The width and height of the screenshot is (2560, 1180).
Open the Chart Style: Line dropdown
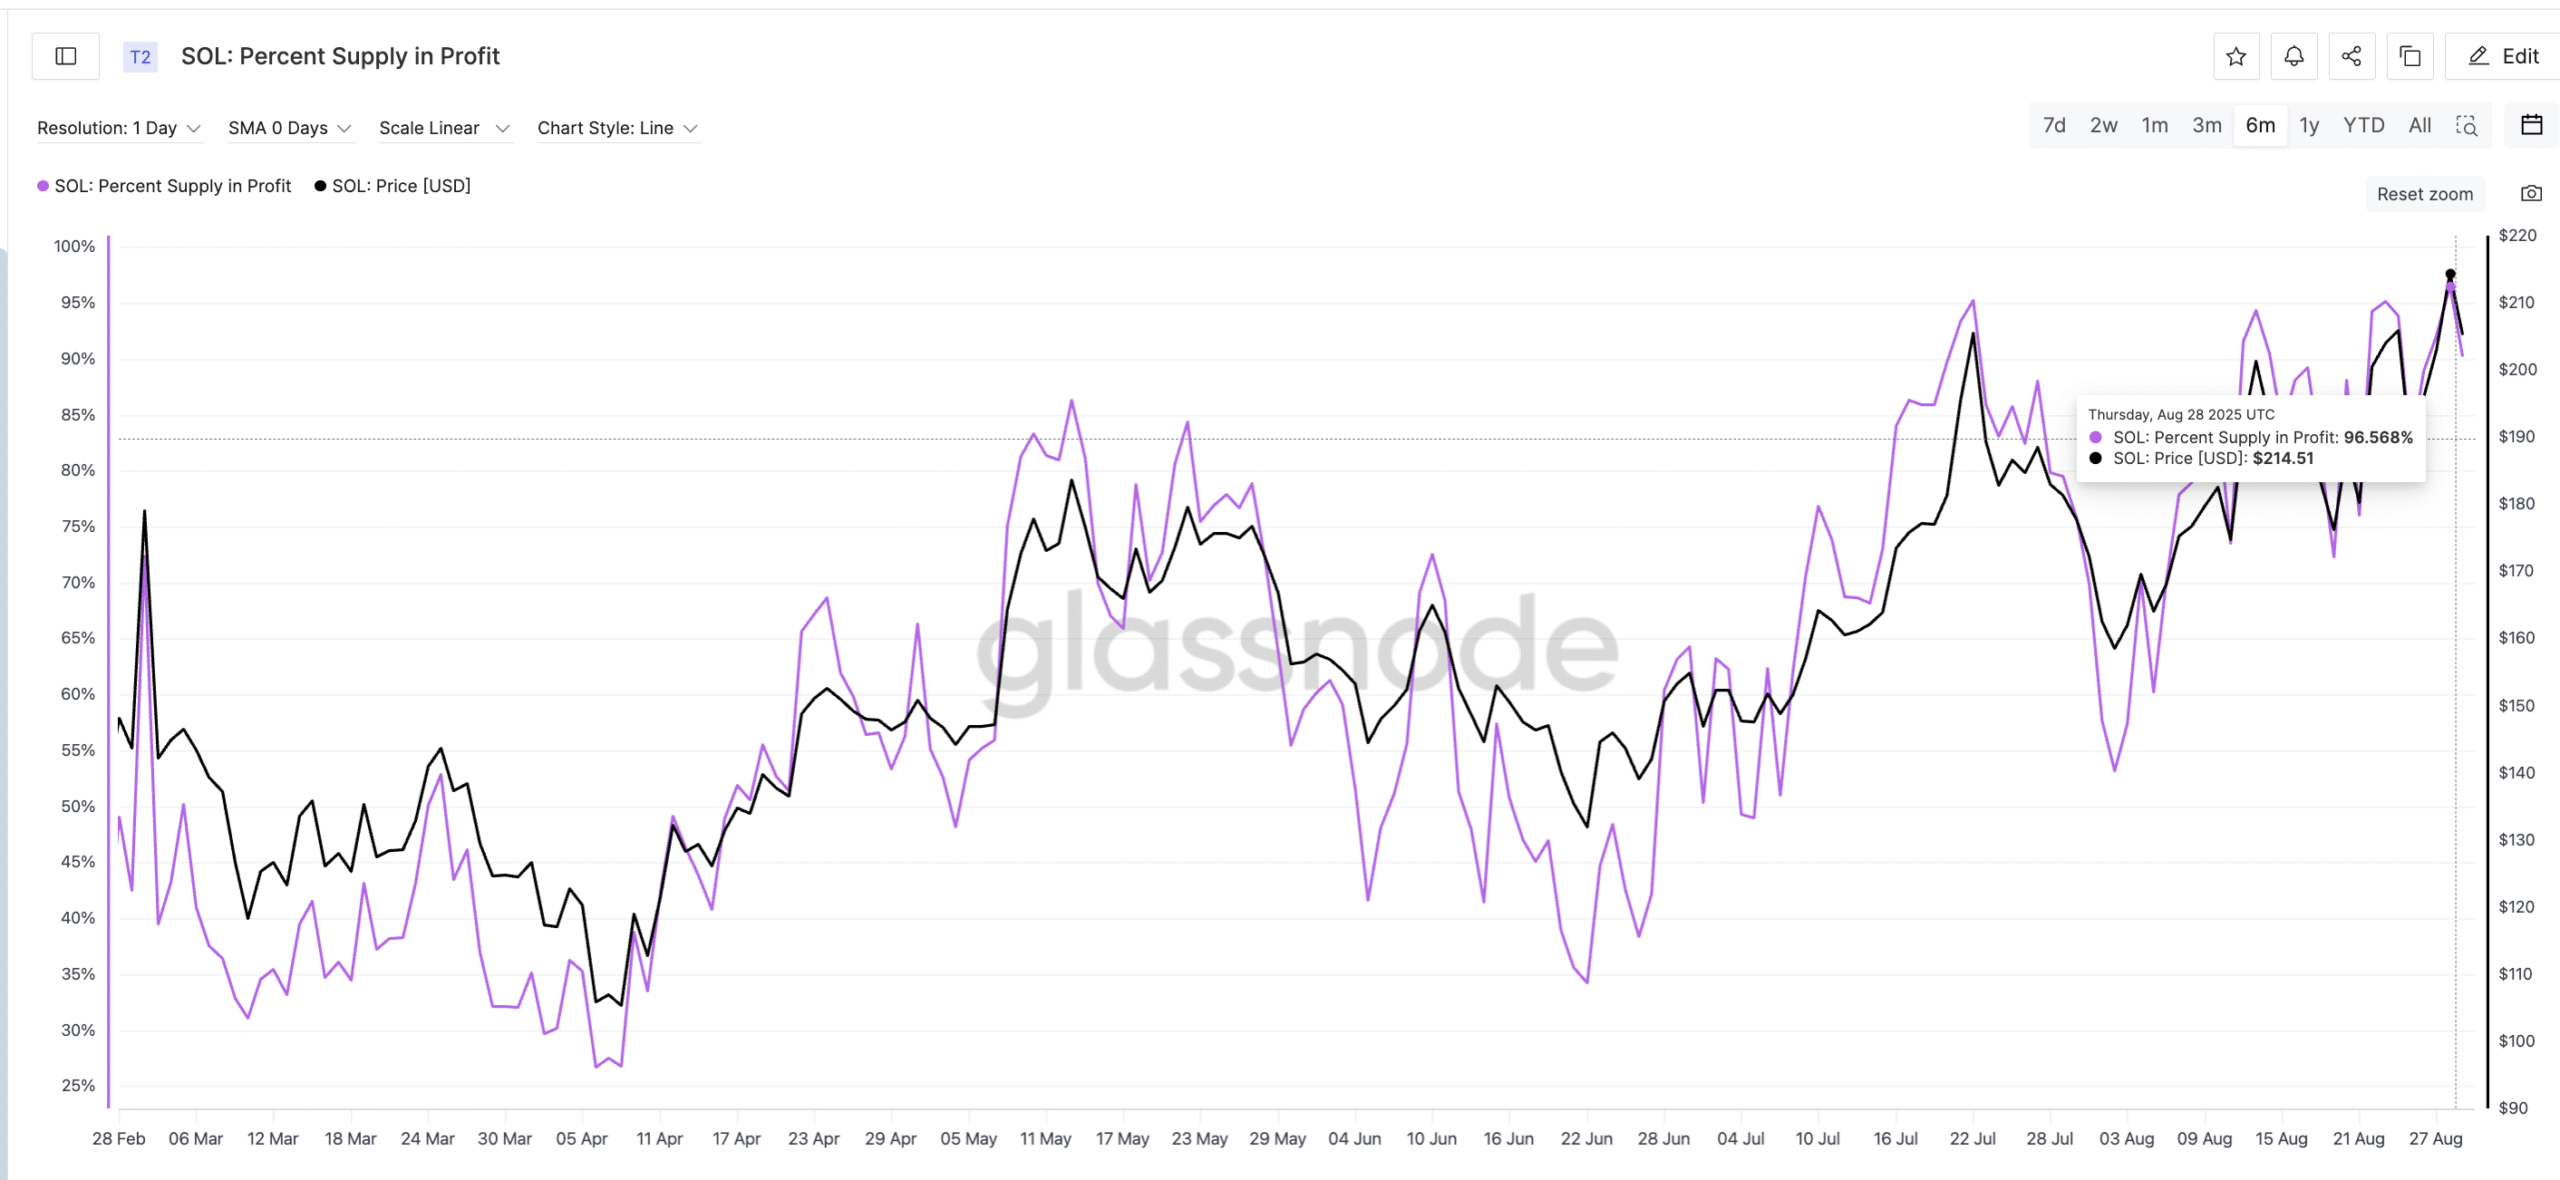616,127
